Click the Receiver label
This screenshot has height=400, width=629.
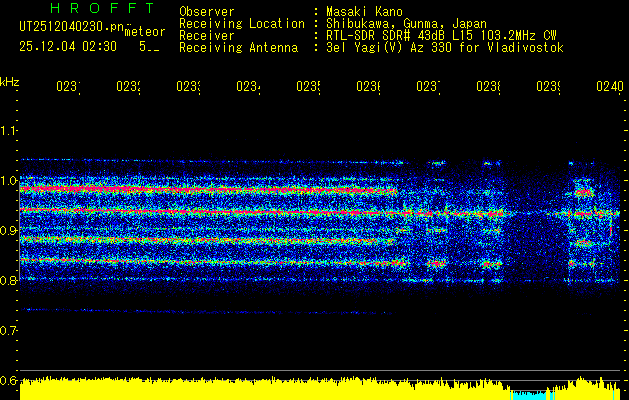coord(207,36)
